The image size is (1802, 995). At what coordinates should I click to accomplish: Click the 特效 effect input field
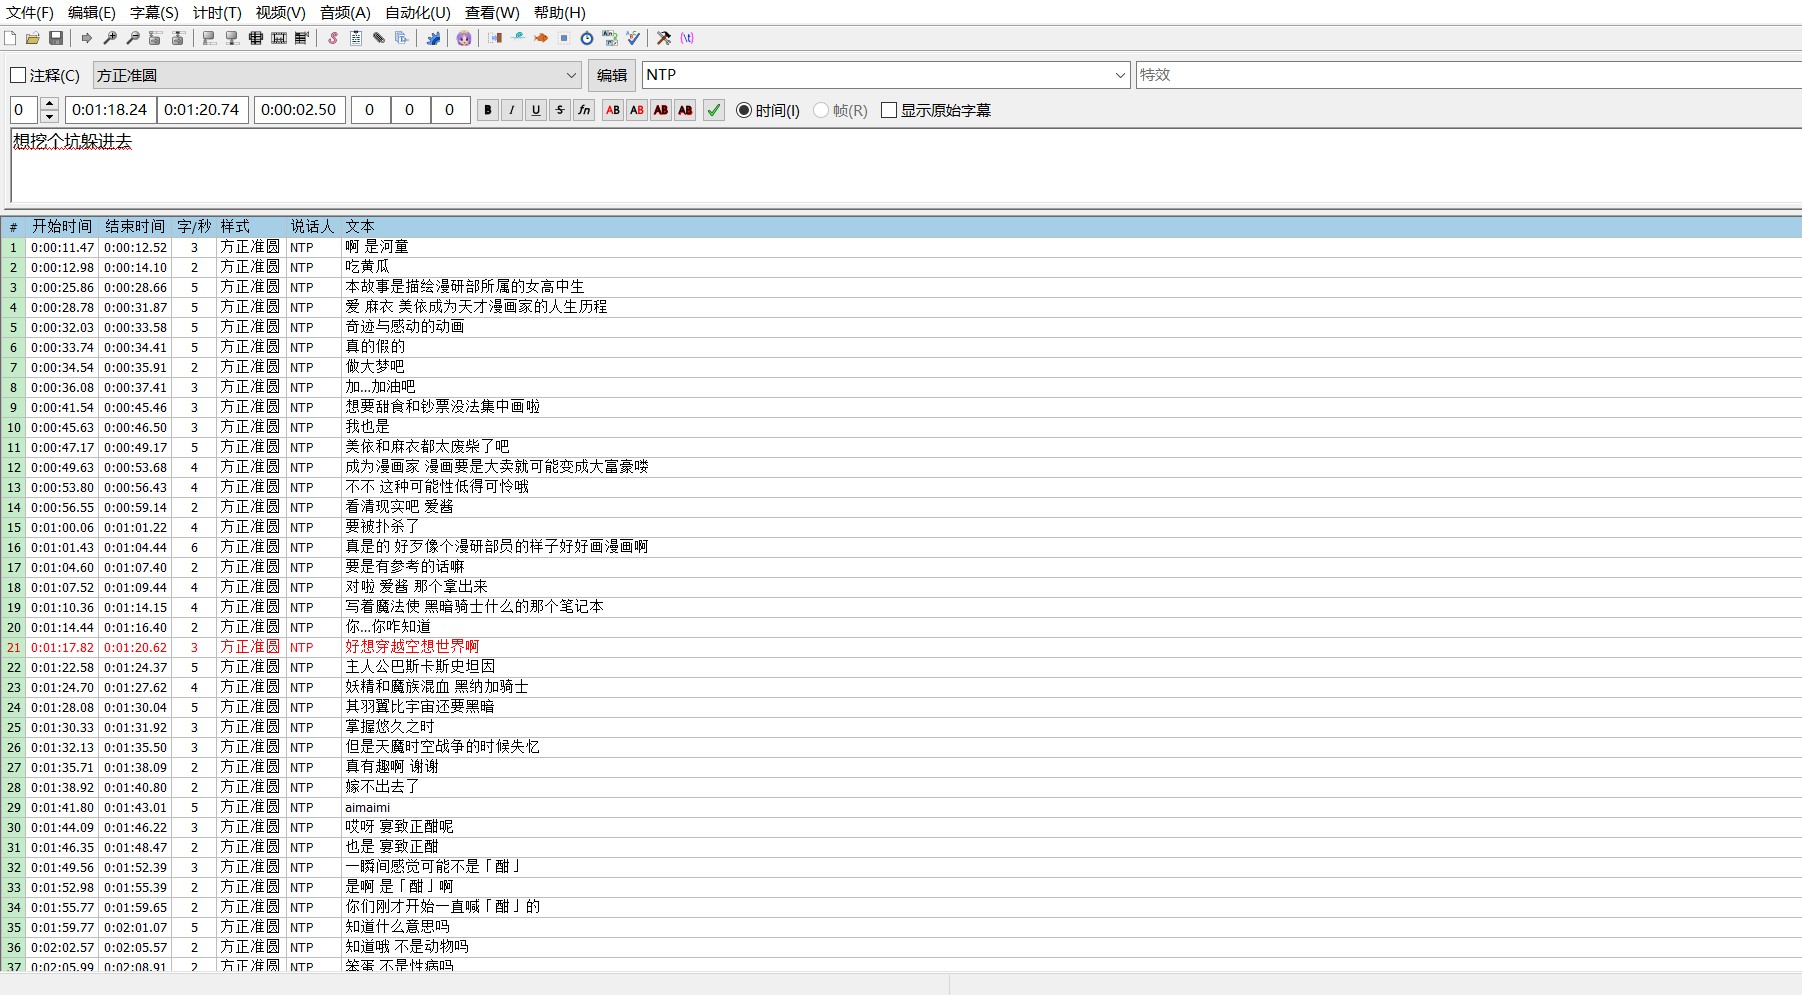(1468, 75)
